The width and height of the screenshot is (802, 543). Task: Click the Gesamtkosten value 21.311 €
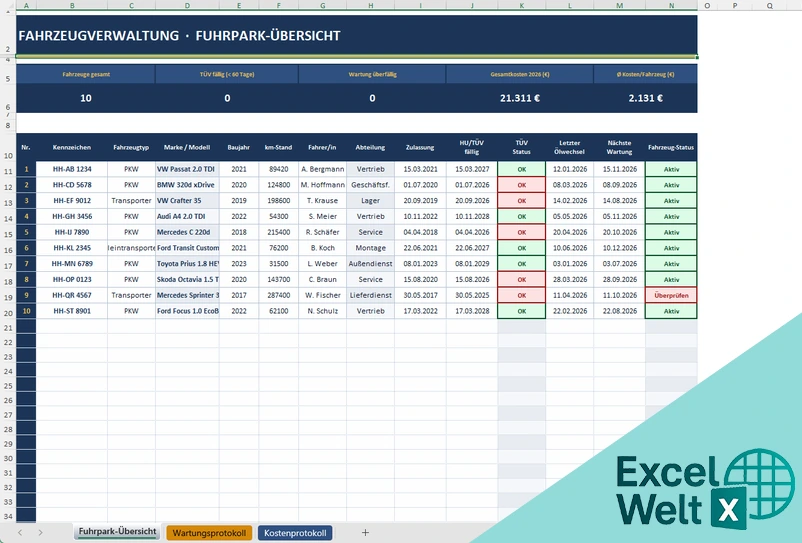pyautogui.click(x=520, y=98)
